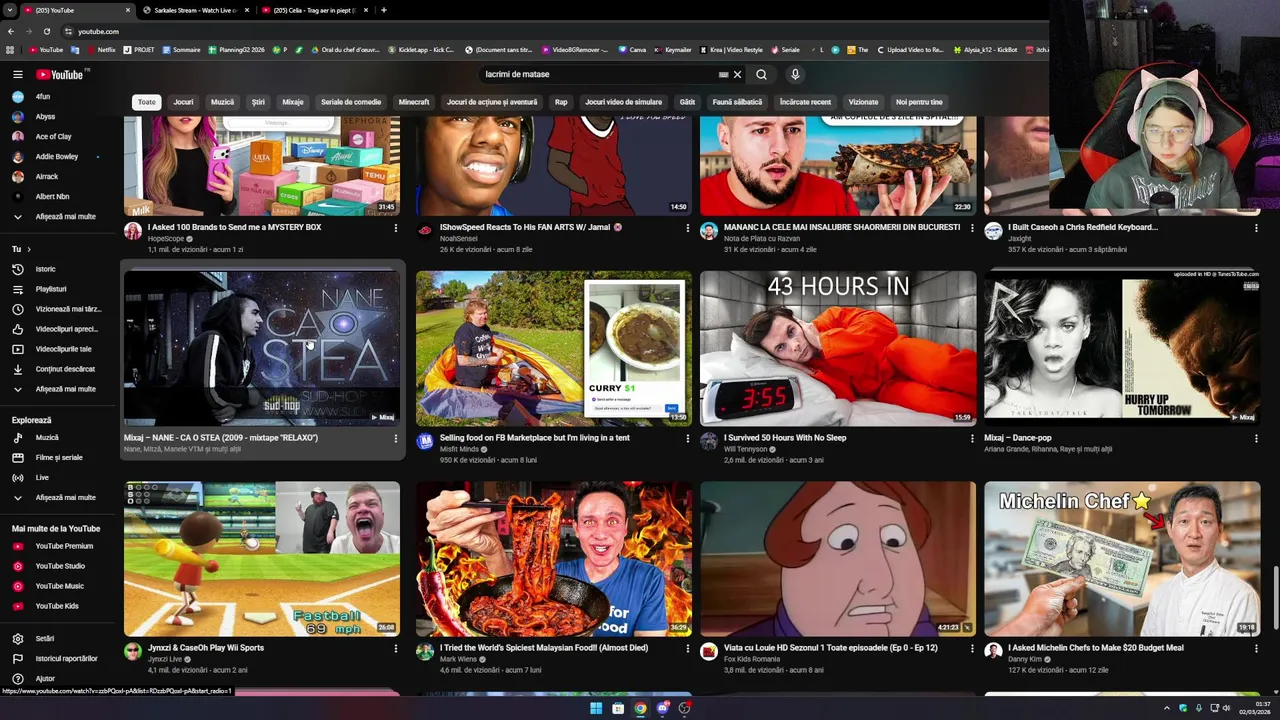
Task: Open YouTube Kids
Action: pos(58,606)
